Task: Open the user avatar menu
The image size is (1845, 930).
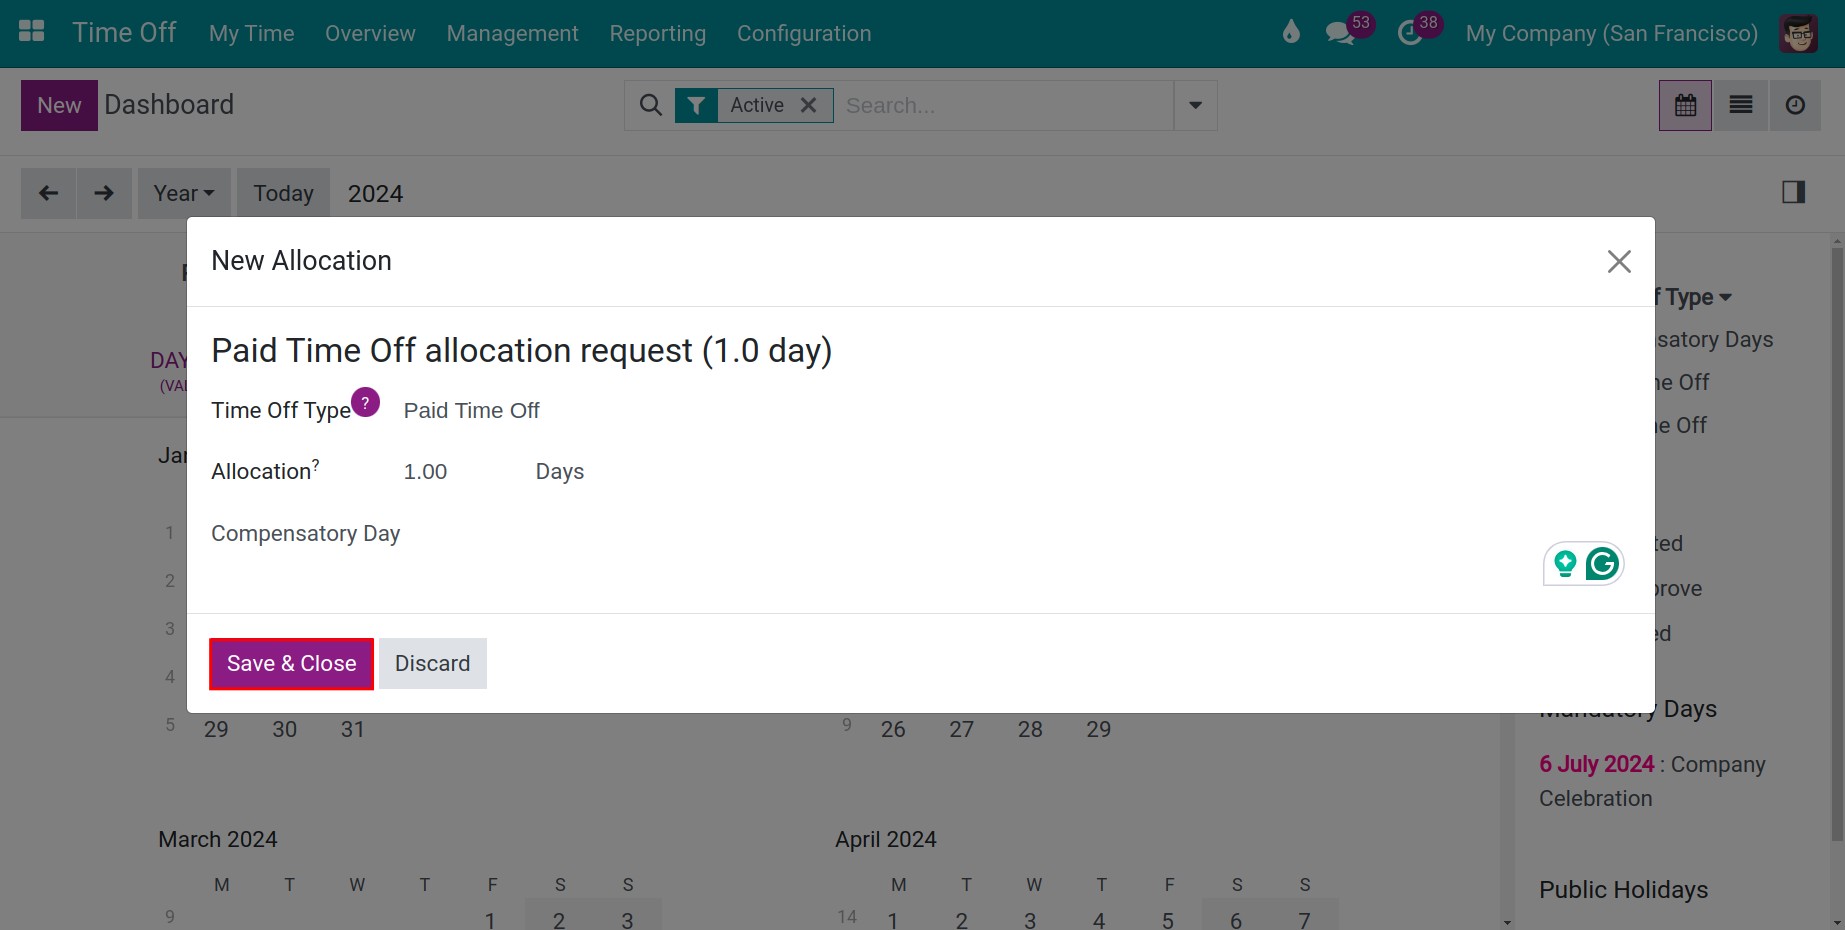Action: pos(1798,33)
